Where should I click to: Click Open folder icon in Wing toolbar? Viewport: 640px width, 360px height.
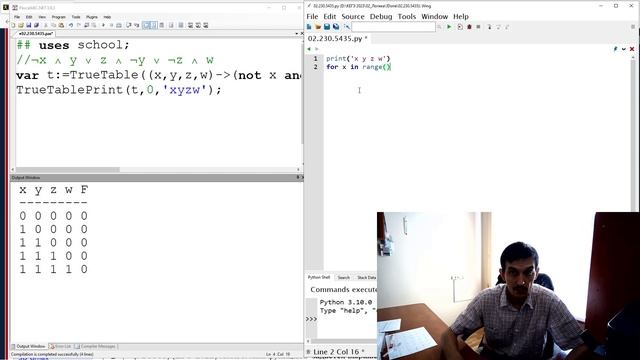tap(318, 27)
